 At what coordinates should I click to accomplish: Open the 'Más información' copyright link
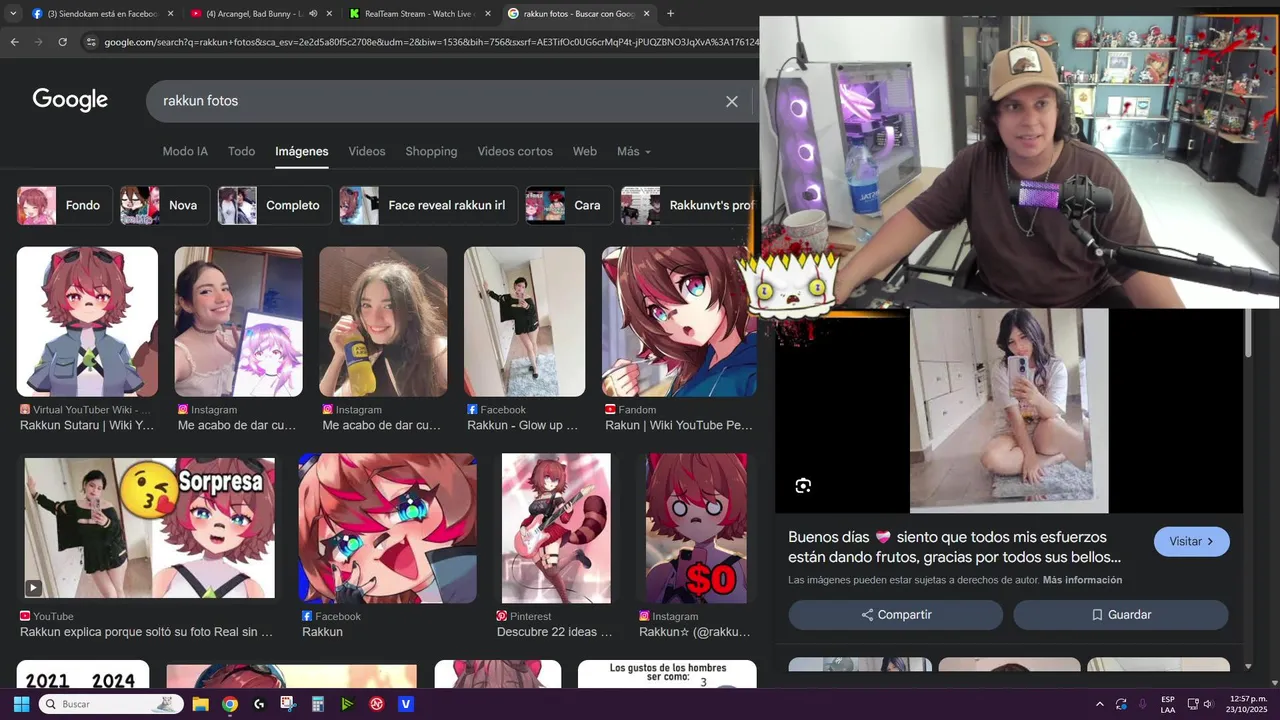(1082, 580)
